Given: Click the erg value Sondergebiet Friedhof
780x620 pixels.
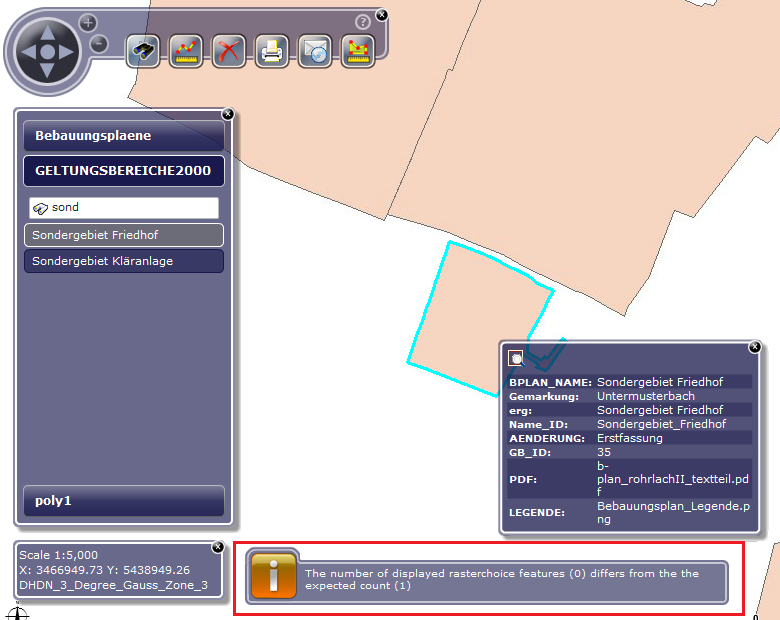Looking at the screenshot, I should tap(660, 410).
